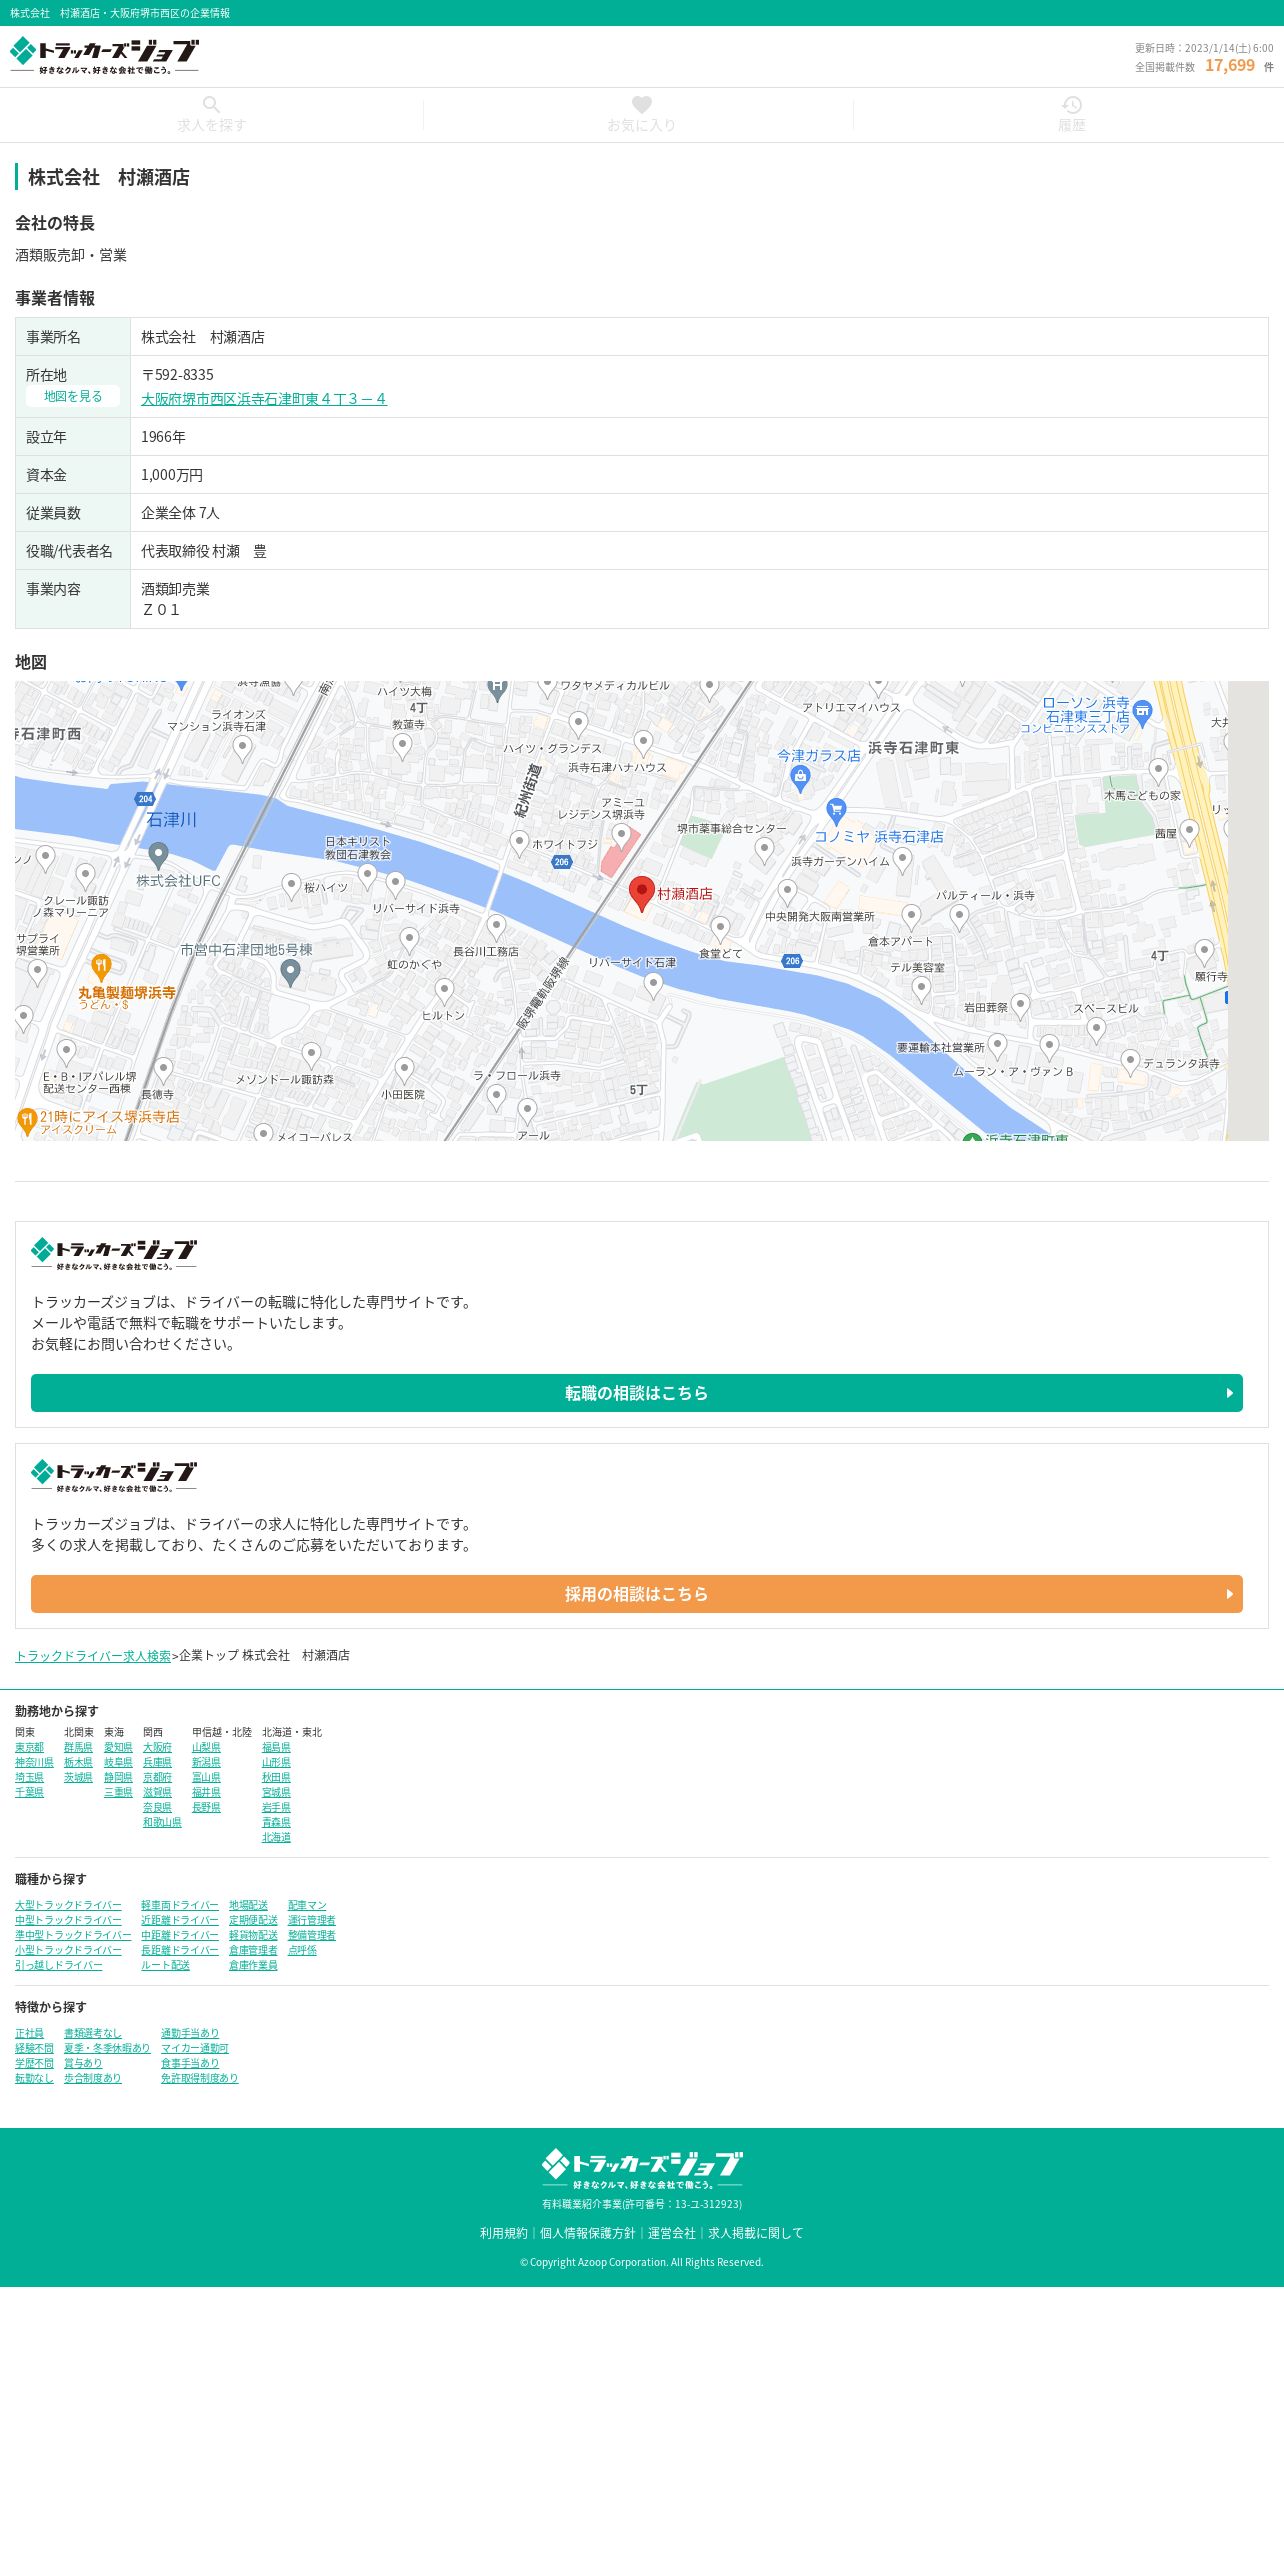Click the 岩田葬祭 map pin
Screen dimensions: 1284x2568
(1020, 1005)
